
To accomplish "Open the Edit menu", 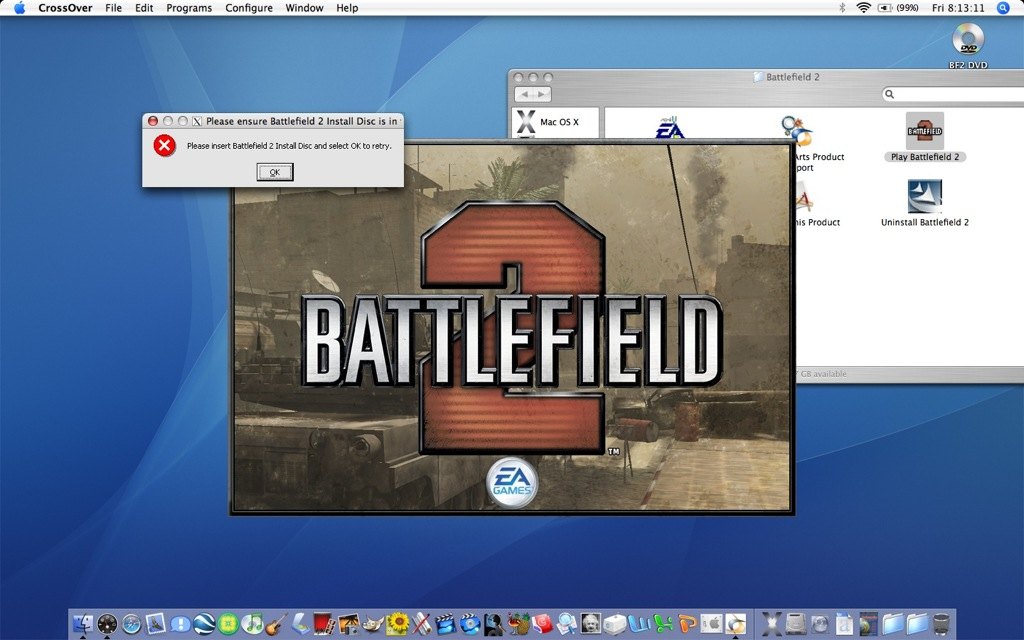I will 144,8.
